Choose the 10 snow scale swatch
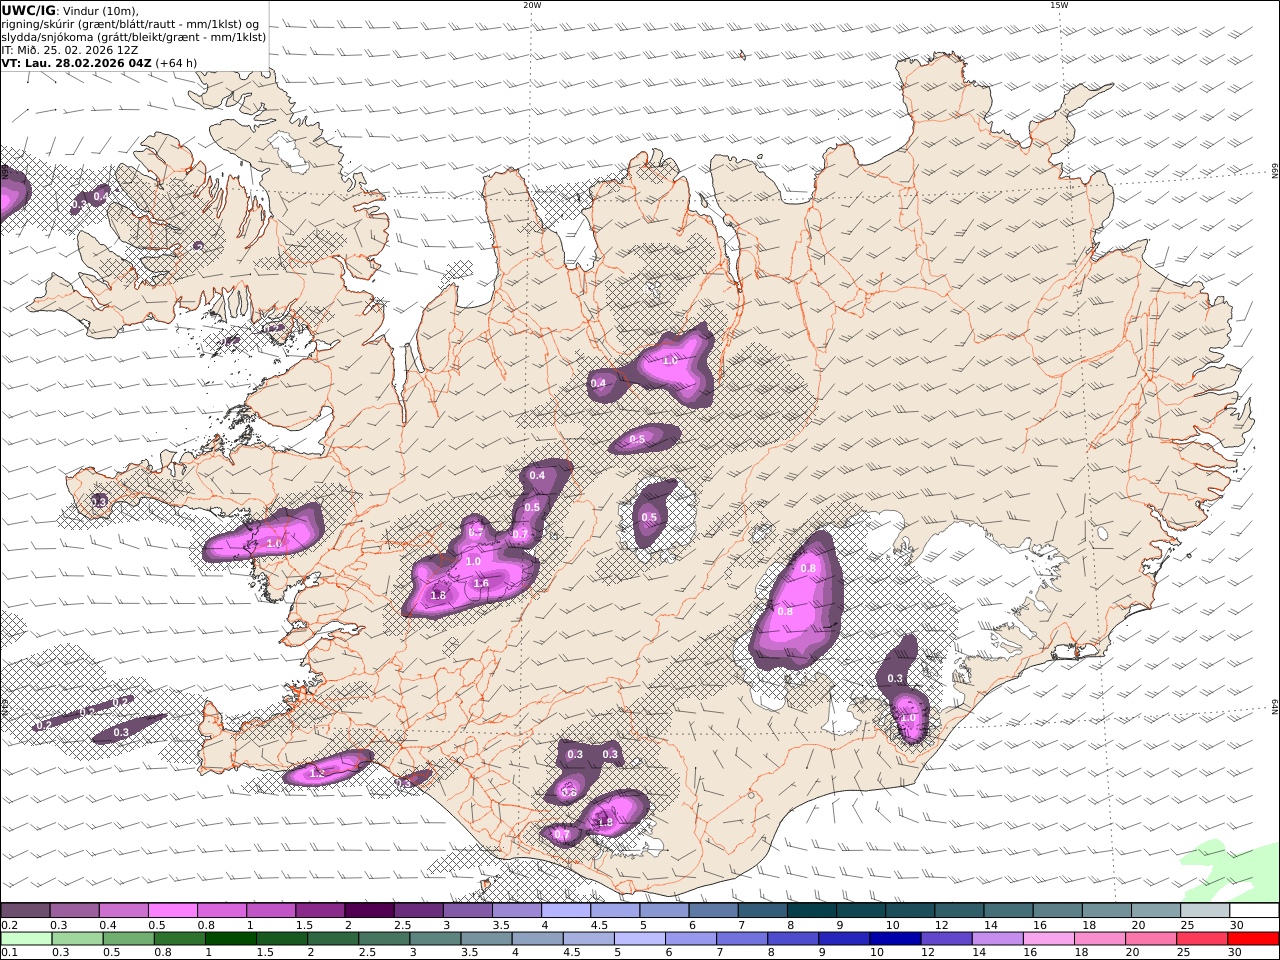Screen dimensions: 1280x960 pos(909,911)
